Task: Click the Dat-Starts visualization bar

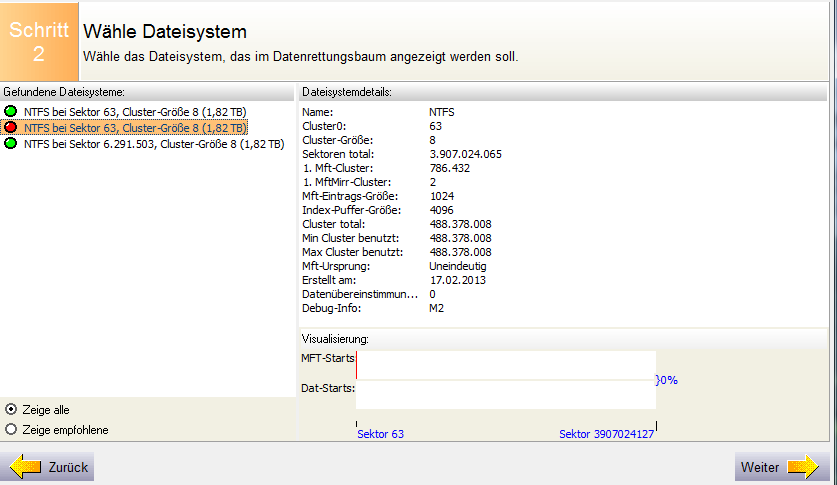Action: click(x=506, y=395)
